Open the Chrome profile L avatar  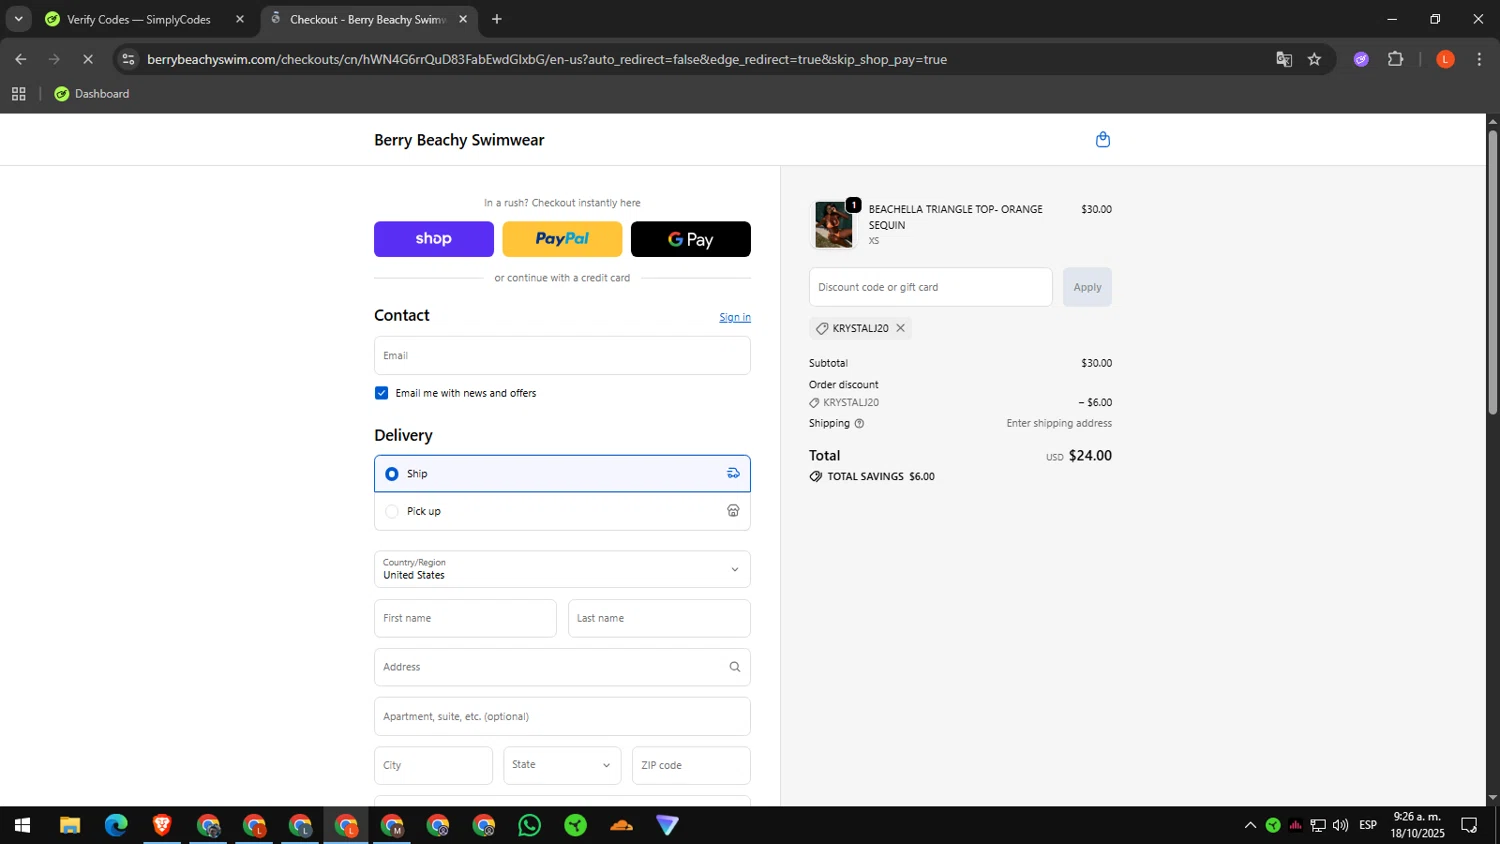point(1445,60)
